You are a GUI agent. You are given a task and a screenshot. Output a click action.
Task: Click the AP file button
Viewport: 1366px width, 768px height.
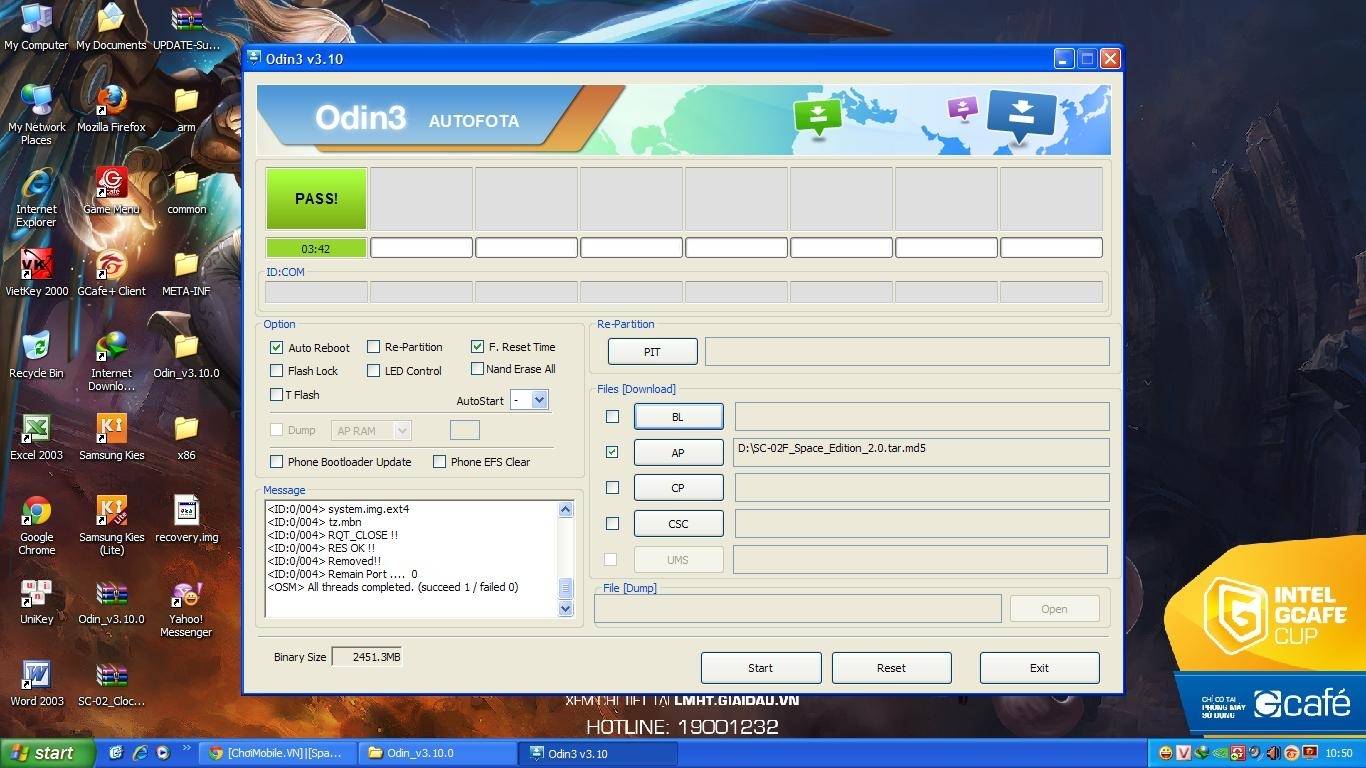678,453
